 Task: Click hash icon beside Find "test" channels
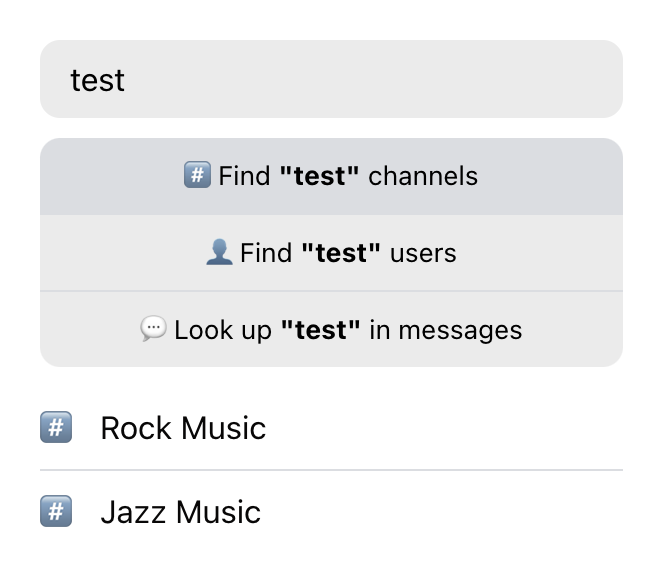197,176
